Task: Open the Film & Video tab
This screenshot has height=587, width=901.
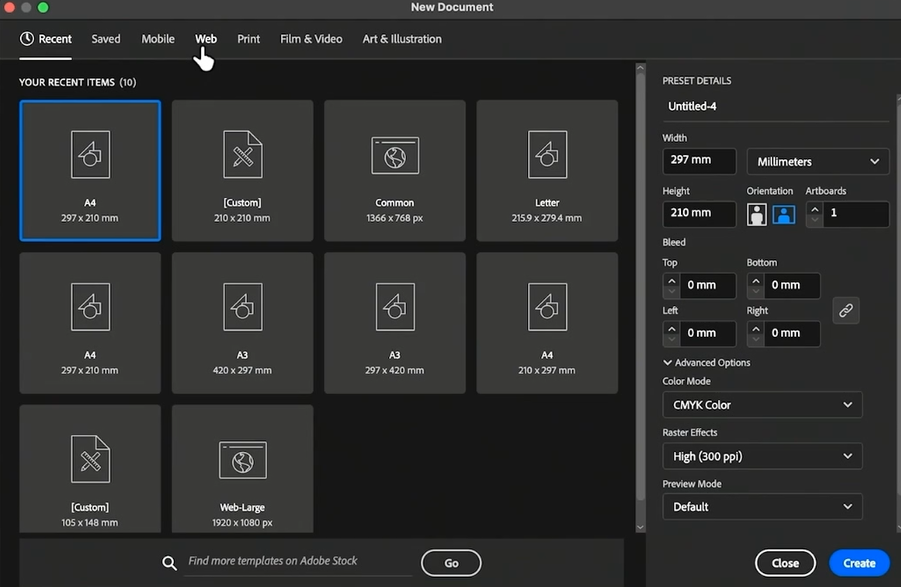Action: 311,39
